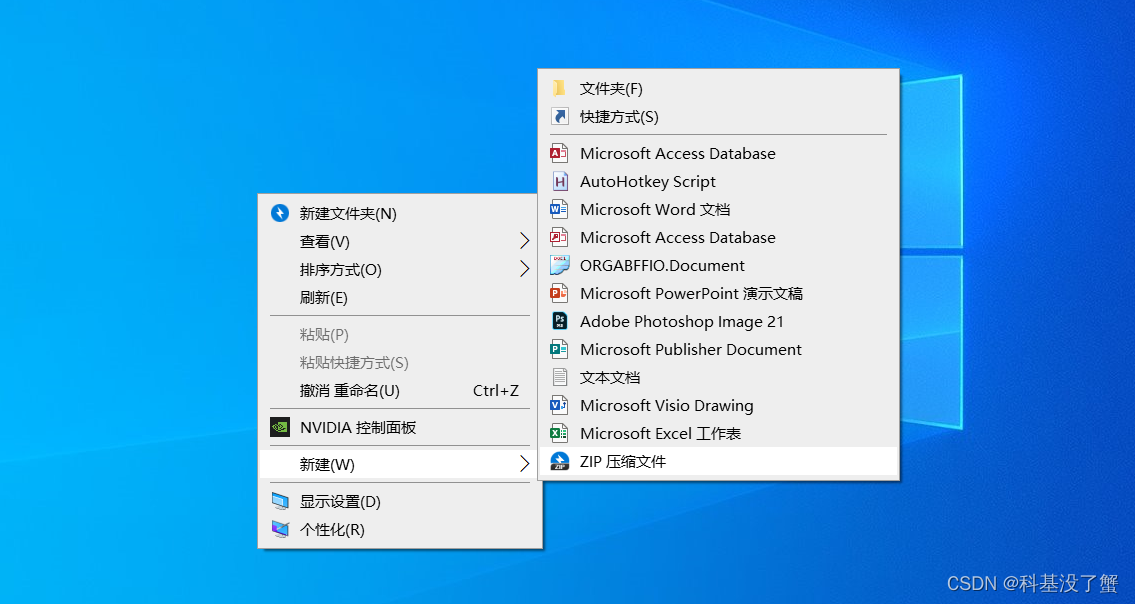Choose the 粘贴快捷方式(S) entry
Image resolution: width=1135 pixels, height=604 pixels.
pos(400,363)
